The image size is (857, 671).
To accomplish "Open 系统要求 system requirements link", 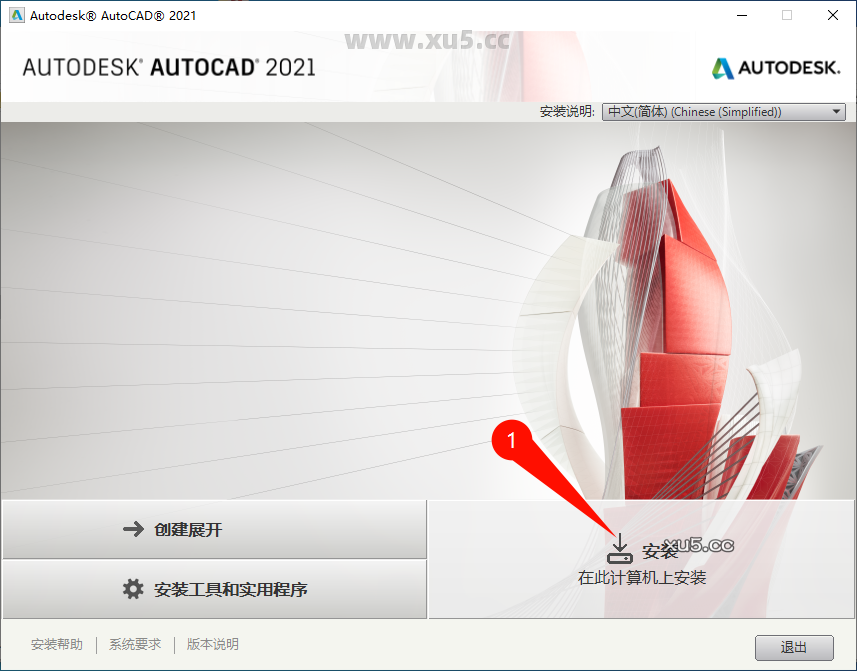I will (x=135, y=645).
